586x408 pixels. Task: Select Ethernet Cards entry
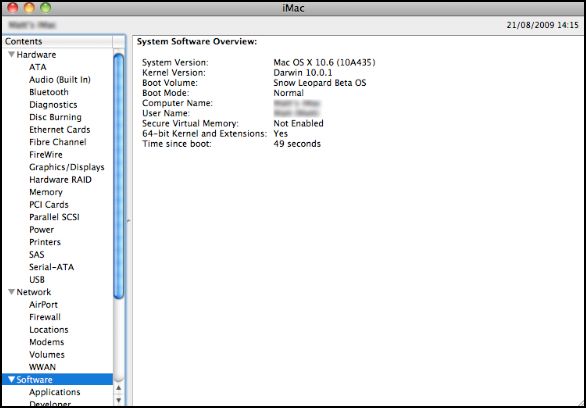coord(59,130)
